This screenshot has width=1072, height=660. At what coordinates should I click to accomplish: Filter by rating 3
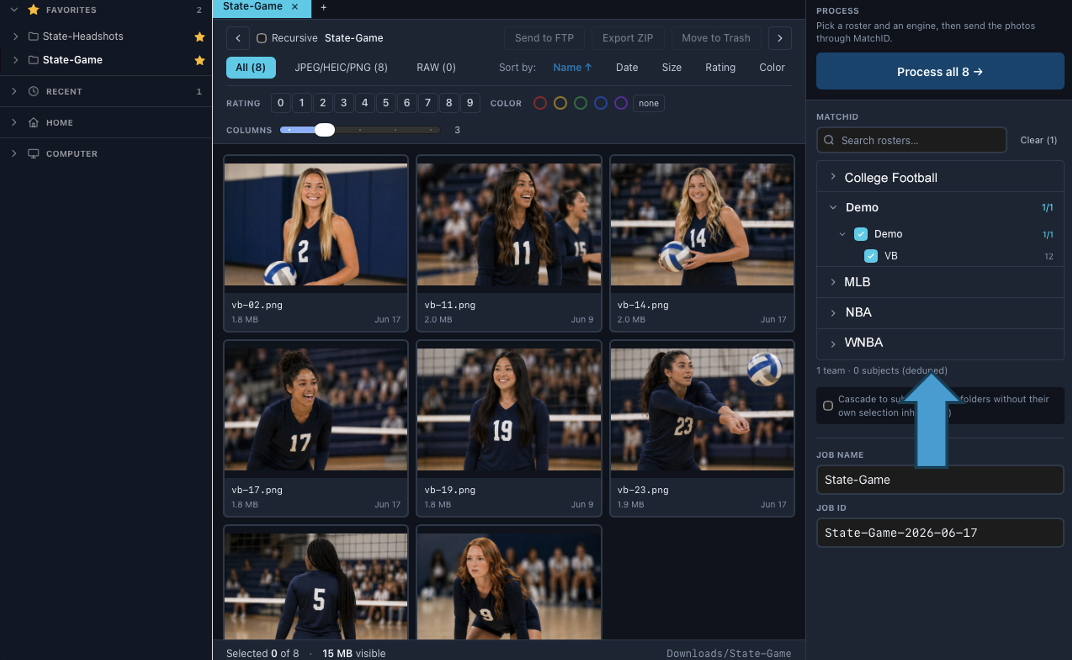pos(343,103)
